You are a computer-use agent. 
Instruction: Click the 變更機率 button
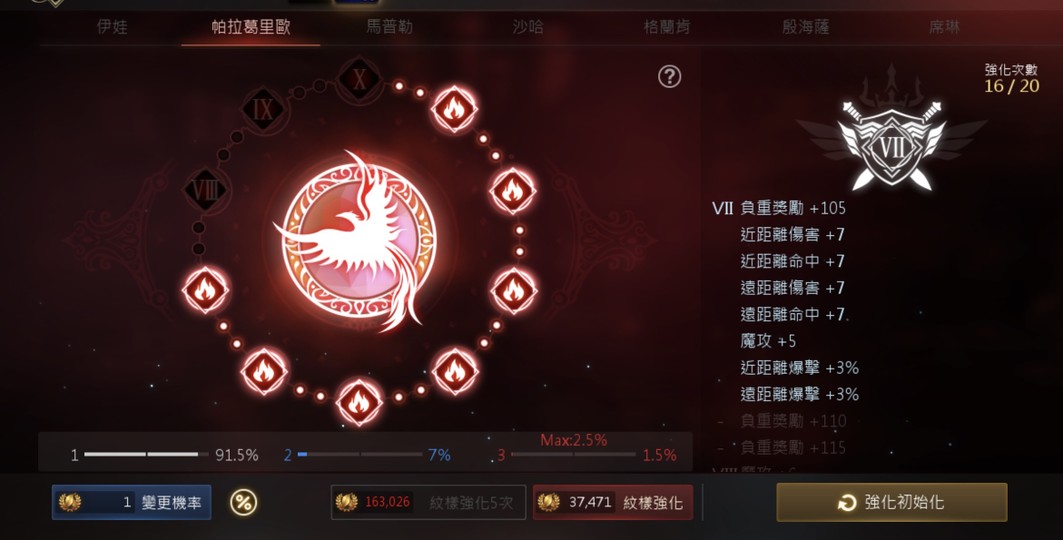click(132, 502)
